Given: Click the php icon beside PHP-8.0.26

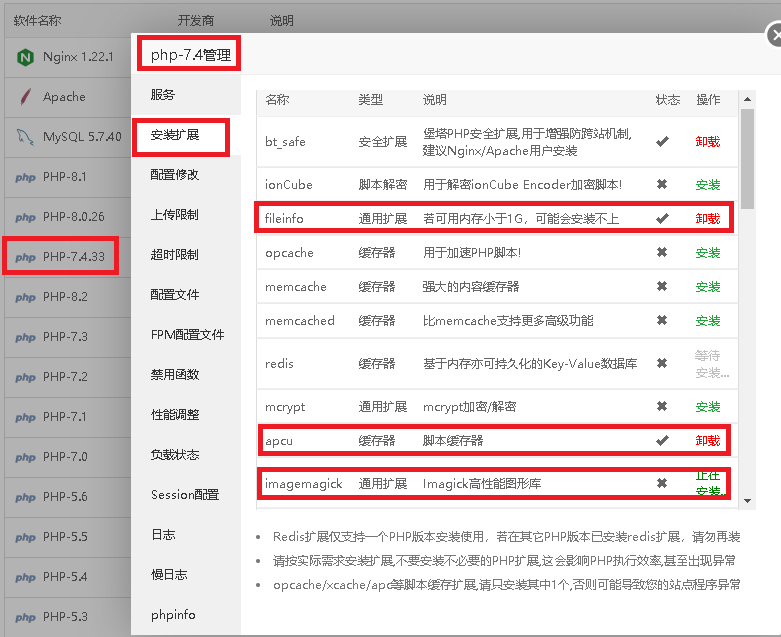Looking at the screenshot, I should (25, 217).
